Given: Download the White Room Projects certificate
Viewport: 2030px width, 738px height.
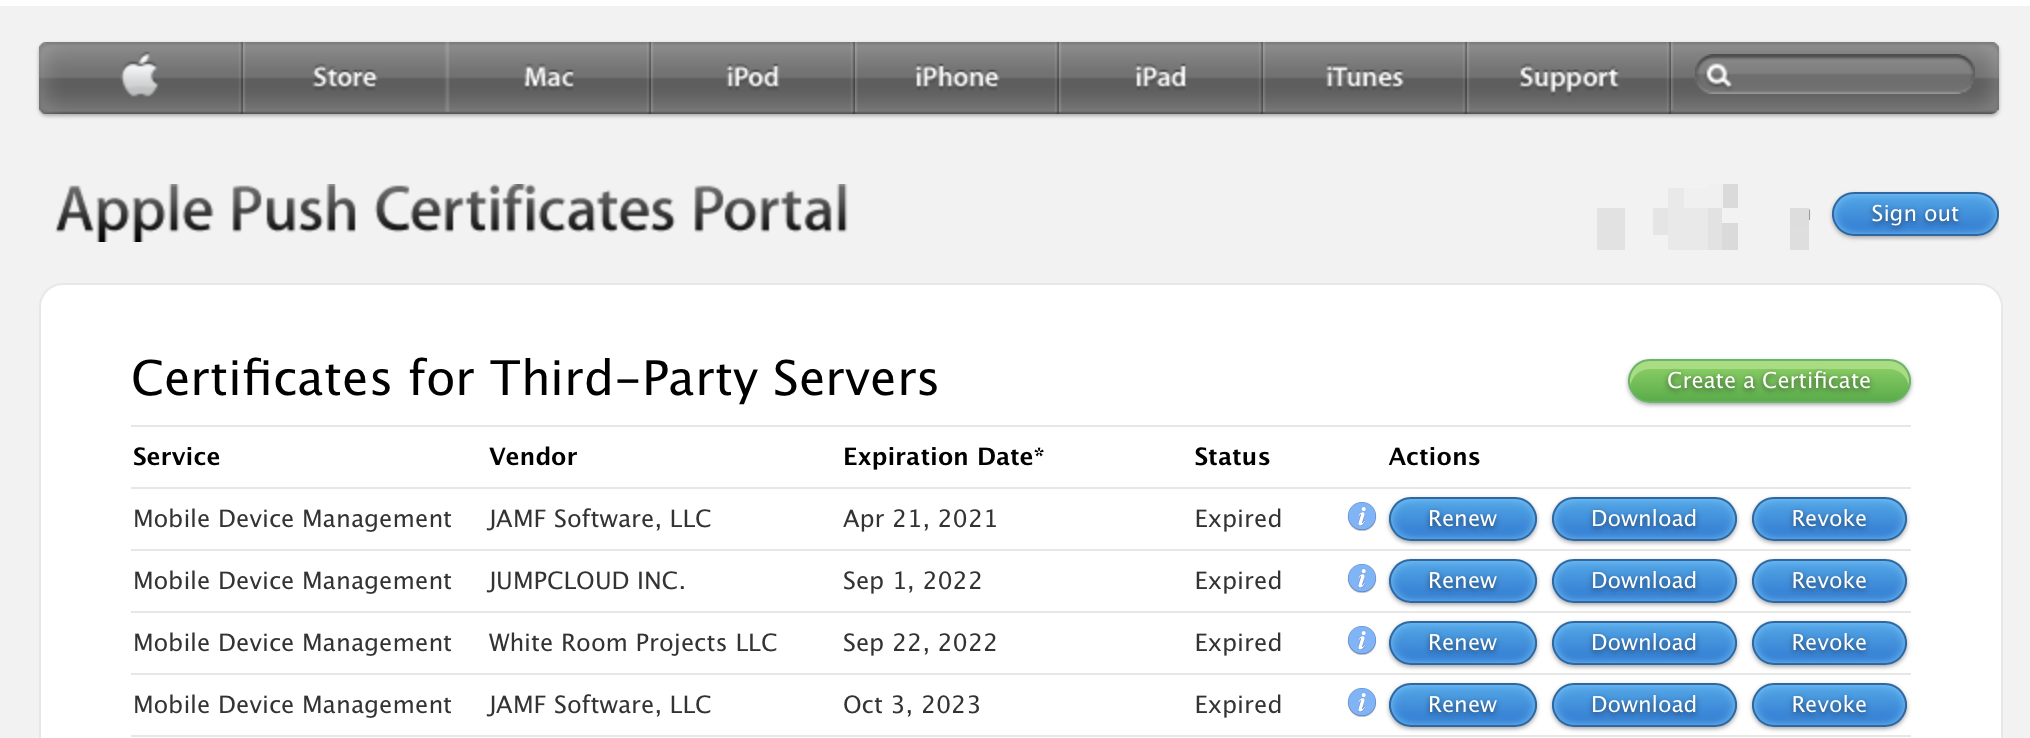Looking at the screenshot, I should (1643, 643).
